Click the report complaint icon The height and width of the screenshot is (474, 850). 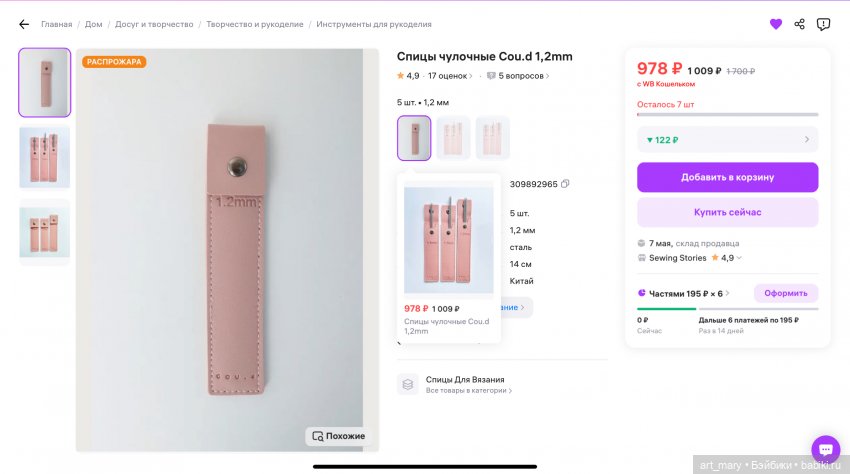pyautogui.click(x=823, y=24)
